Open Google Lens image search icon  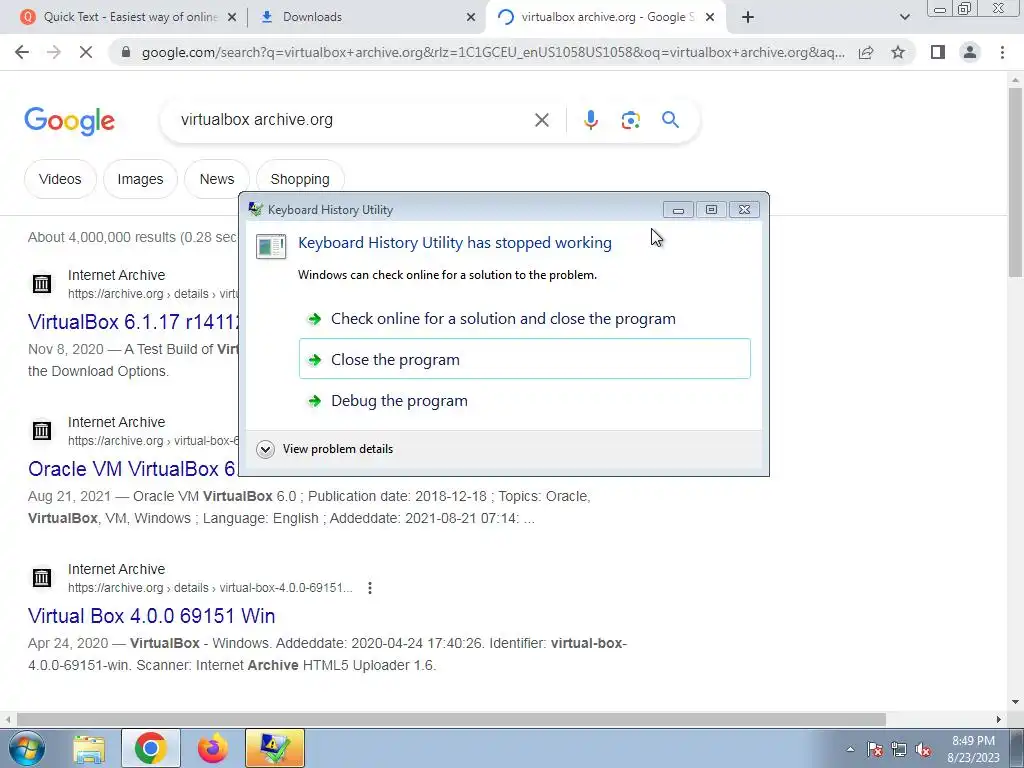click(x=630, y=120)
